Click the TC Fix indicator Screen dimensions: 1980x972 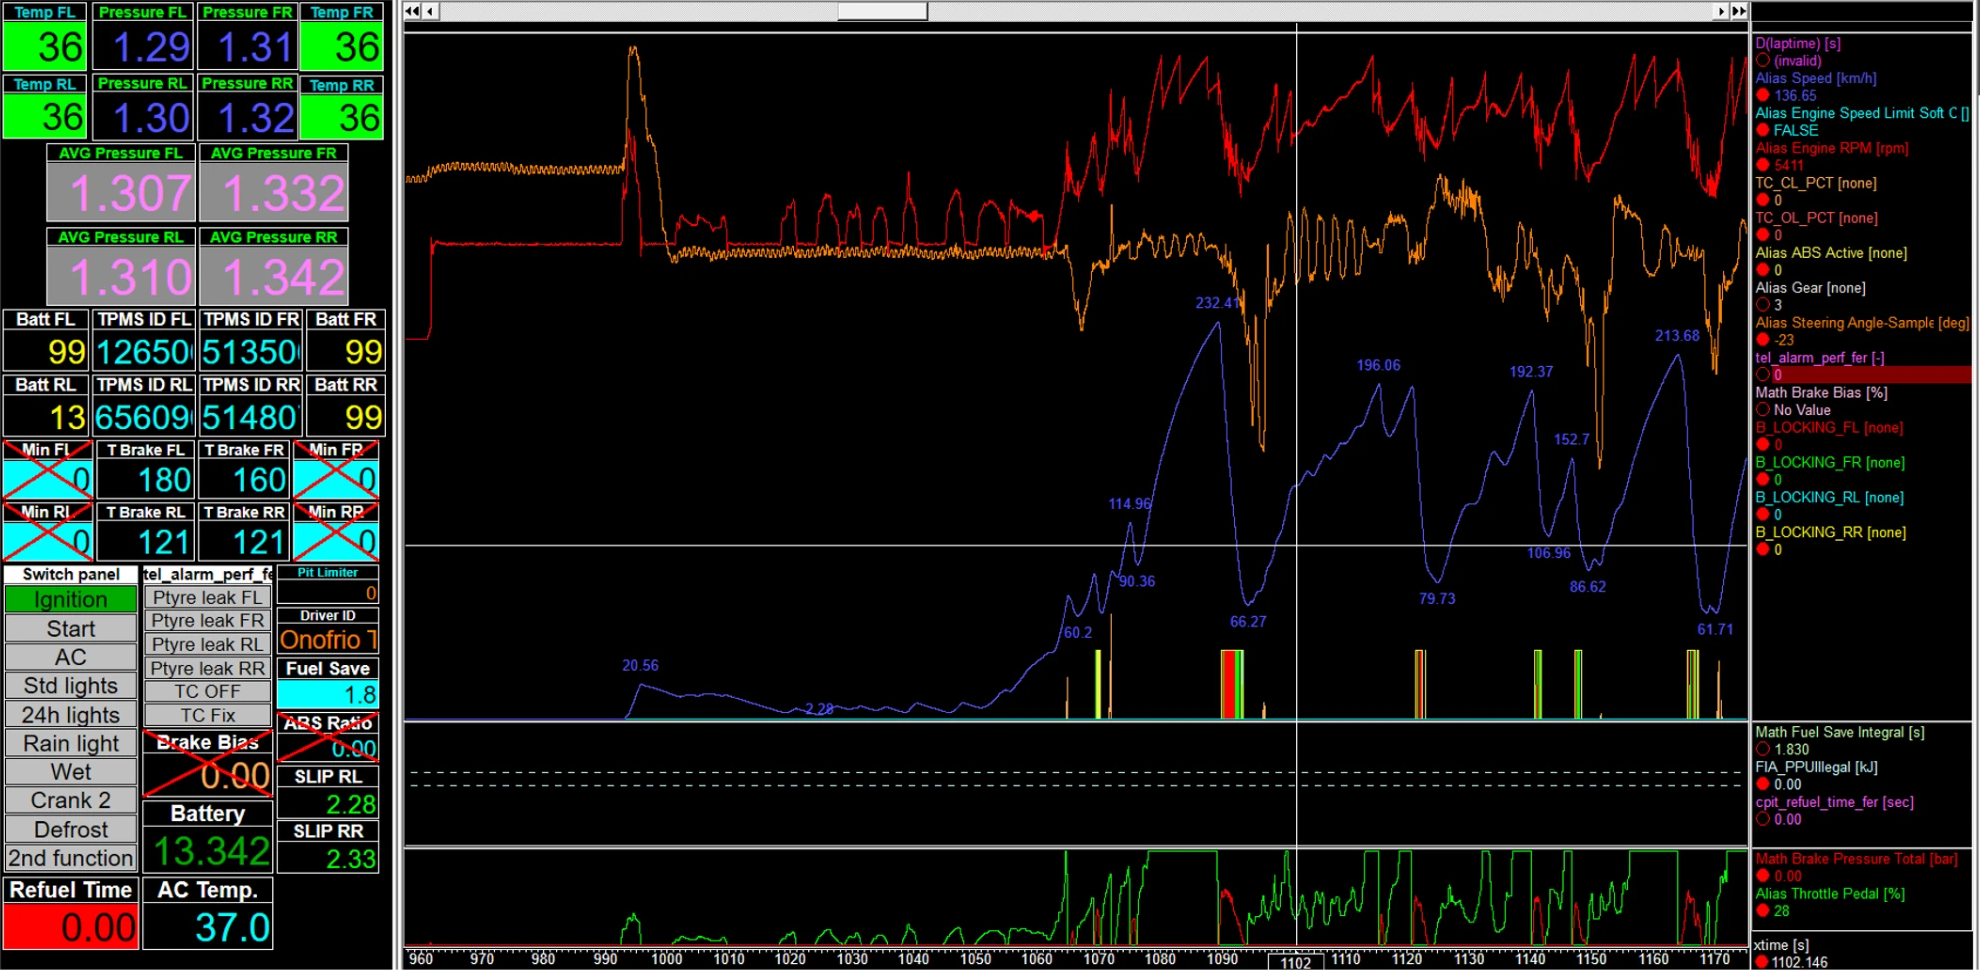(208, 715)
